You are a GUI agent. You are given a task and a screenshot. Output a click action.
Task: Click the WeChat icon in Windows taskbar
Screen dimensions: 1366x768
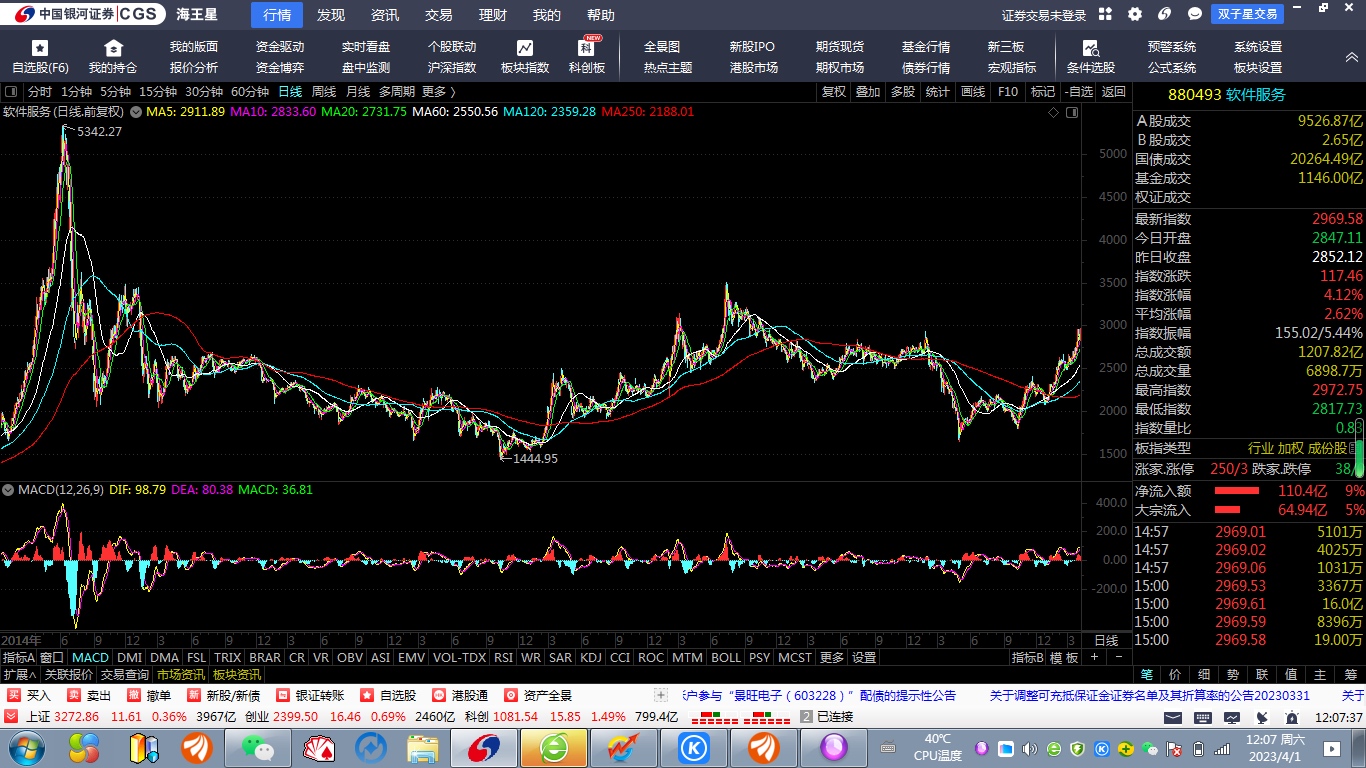click(x=258, y=748)
